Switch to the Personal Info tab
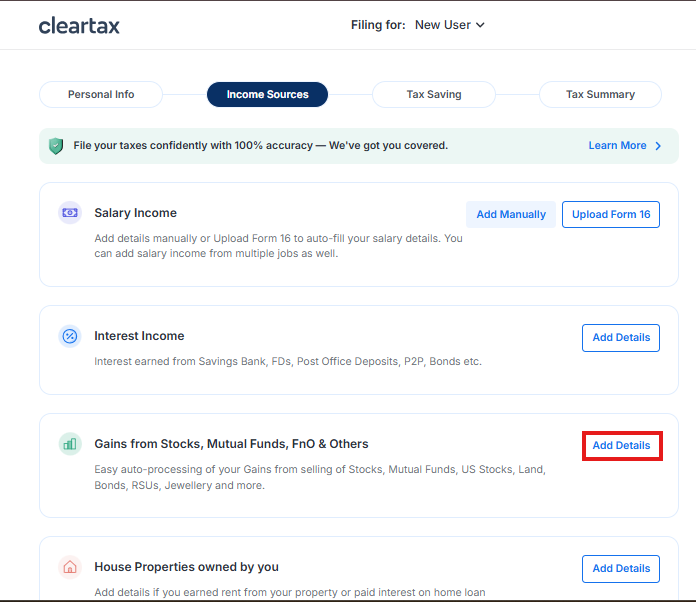The width and height of the screenshot is (696, 602). click(x=101, y=95)
